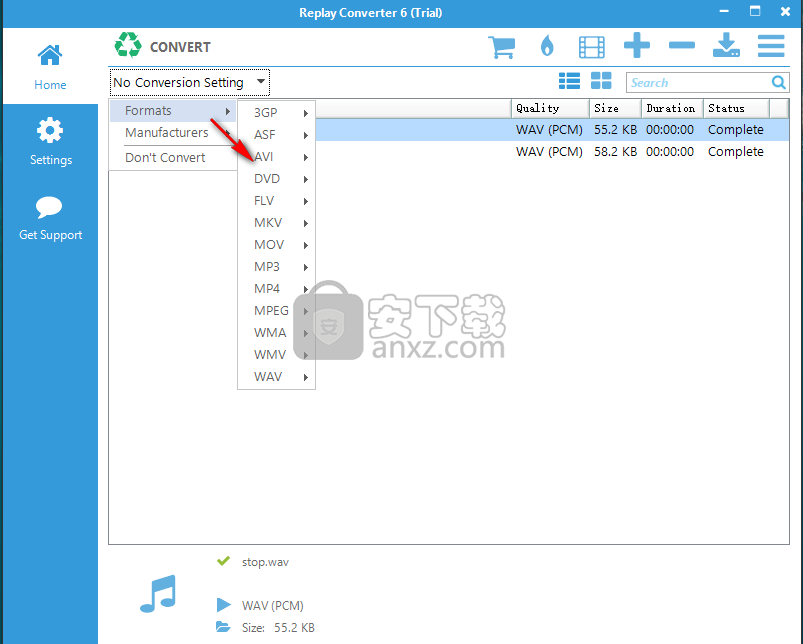803x644 pixels.
Task: Click the green recycle Convert icon
Action: (128, 45)
